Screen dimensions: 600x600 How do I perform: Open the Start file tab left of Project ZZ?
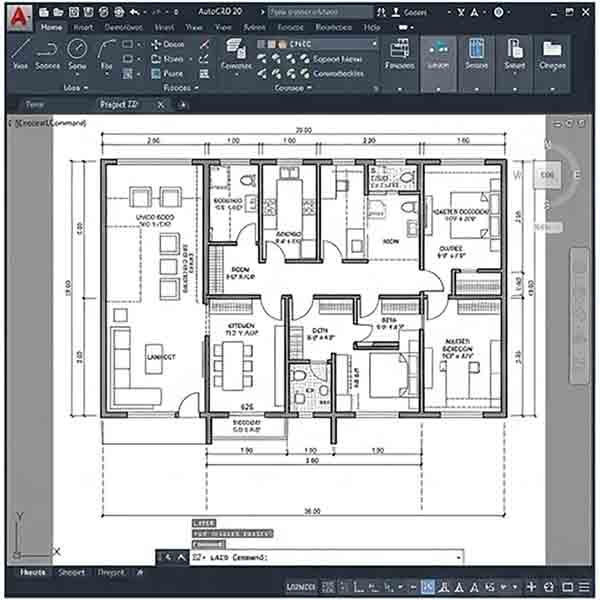[x=34, y=105]
